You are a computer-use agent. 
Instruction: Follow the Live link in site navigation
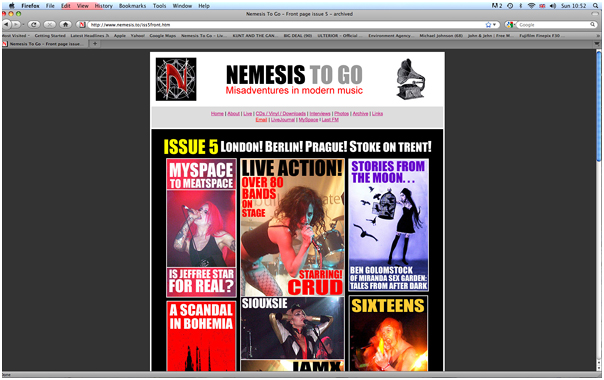coord(248,114)
